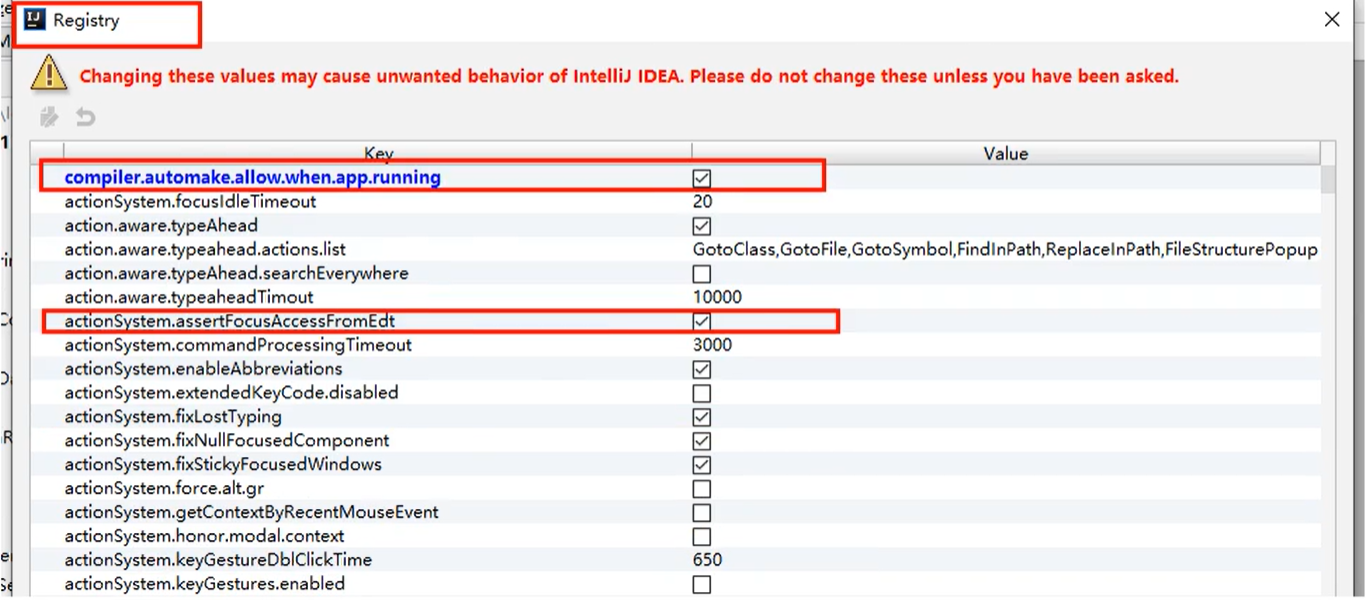Close the Registry dialog
Screen dimensions: 1366x600
(1333, 19)
